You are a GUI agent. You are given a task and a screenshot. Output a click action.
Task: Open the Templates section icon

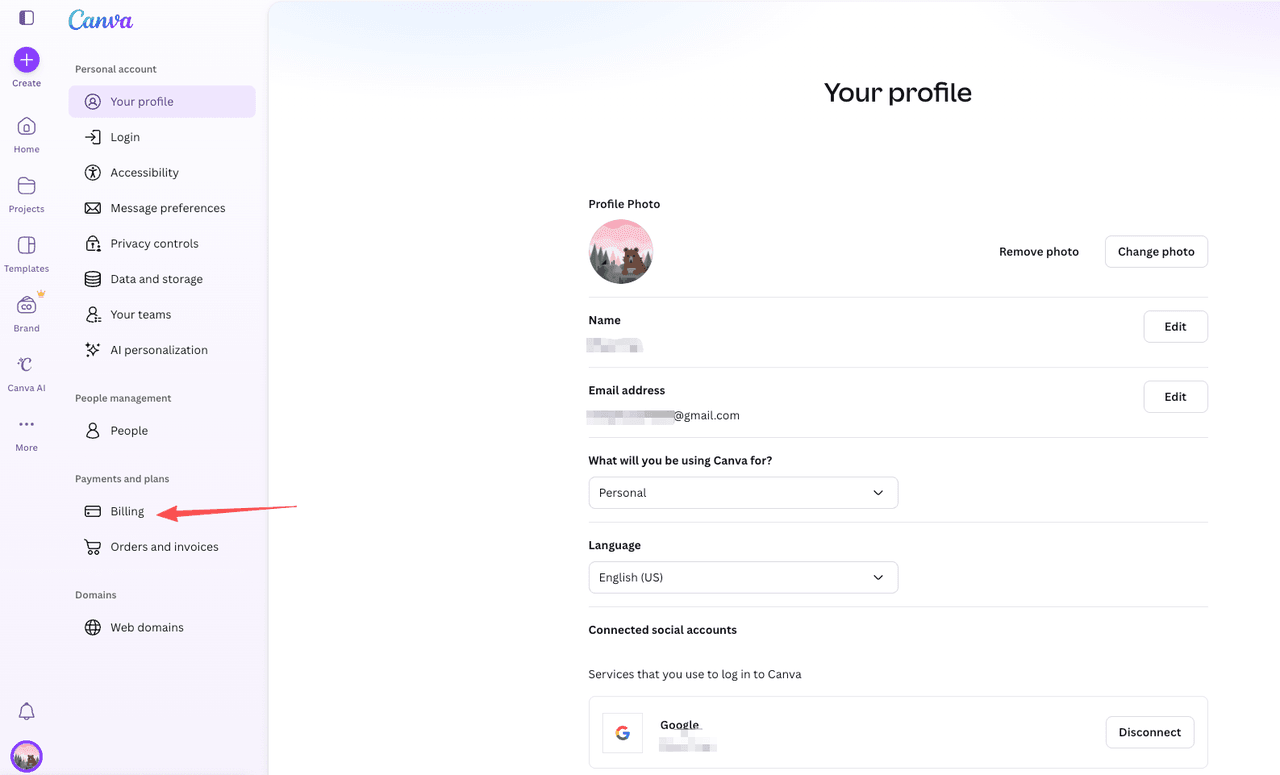tap(25, 247)
